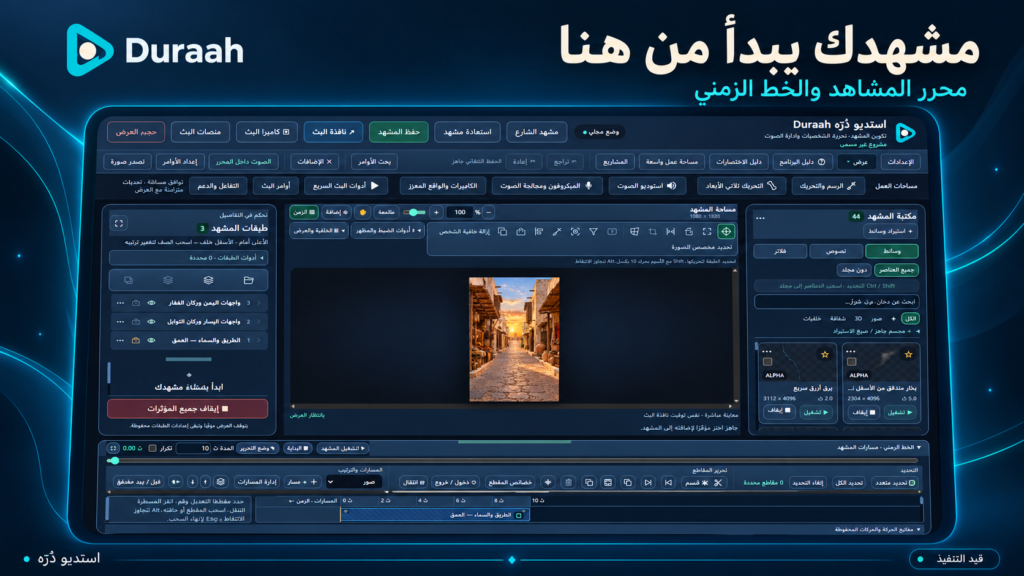Click تشغيل المشهد button above timeline
The image size is (1024, 576).
pos(343,448)
